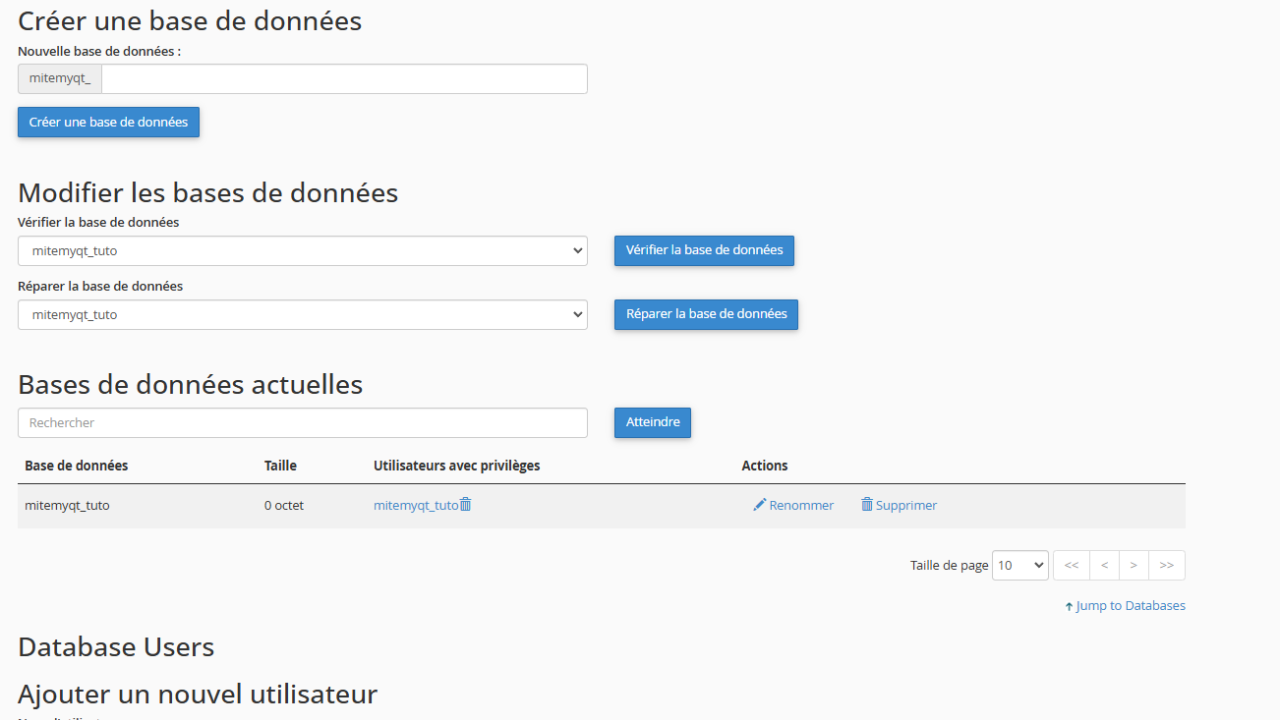Viewport: 1280px width, 720px height.
Task: Click trash icon next to mitemyqt_tuto user
Action: (466, 505)
